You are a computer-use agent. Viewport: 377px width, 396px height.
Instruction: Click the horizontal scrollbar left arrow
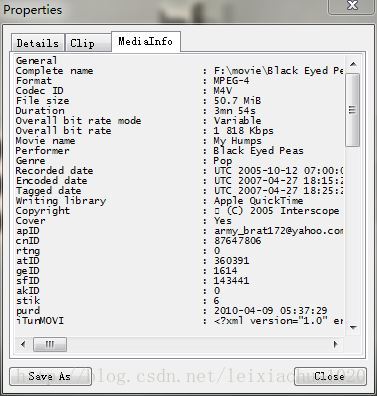pos(23,344)
